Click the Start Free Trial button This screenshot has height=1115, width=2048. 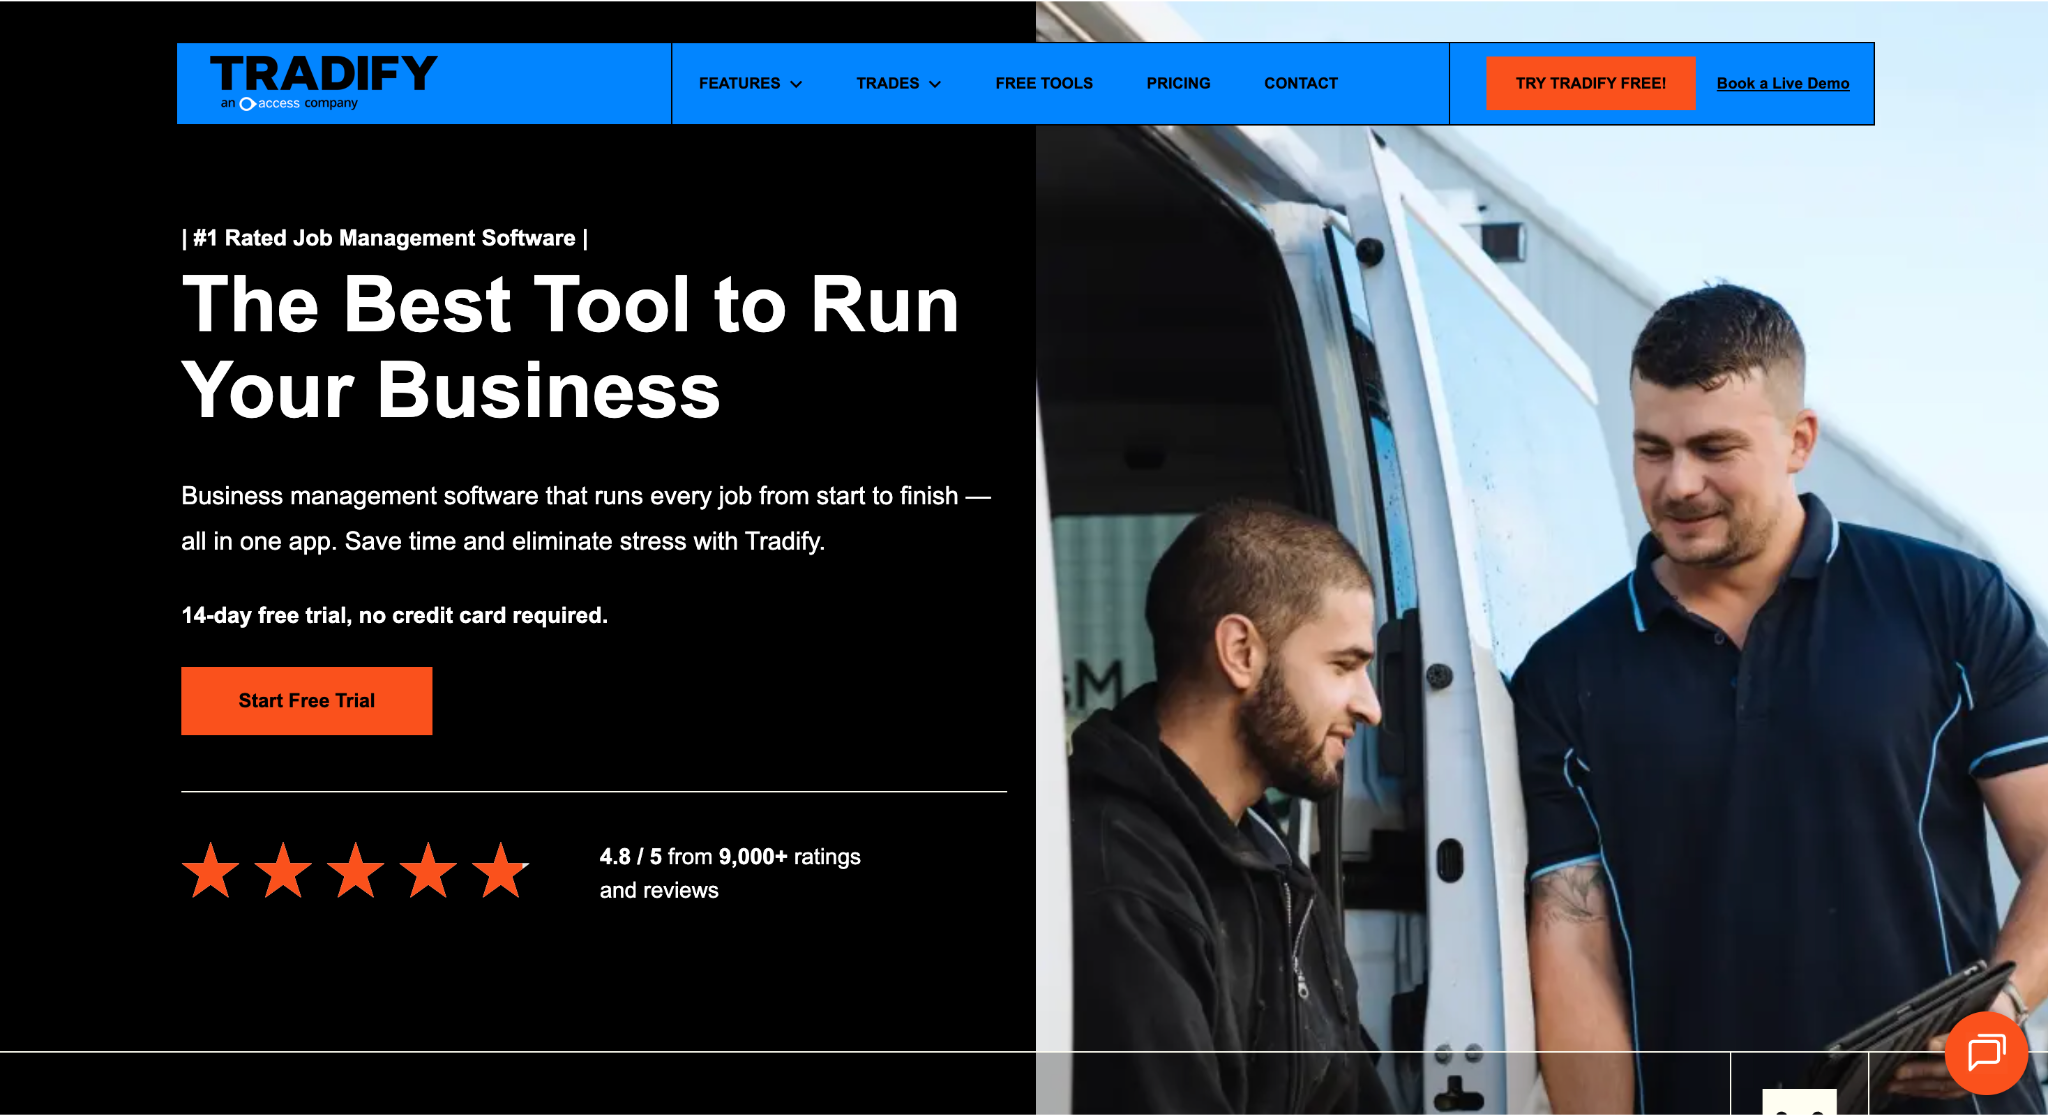(306, 701)
